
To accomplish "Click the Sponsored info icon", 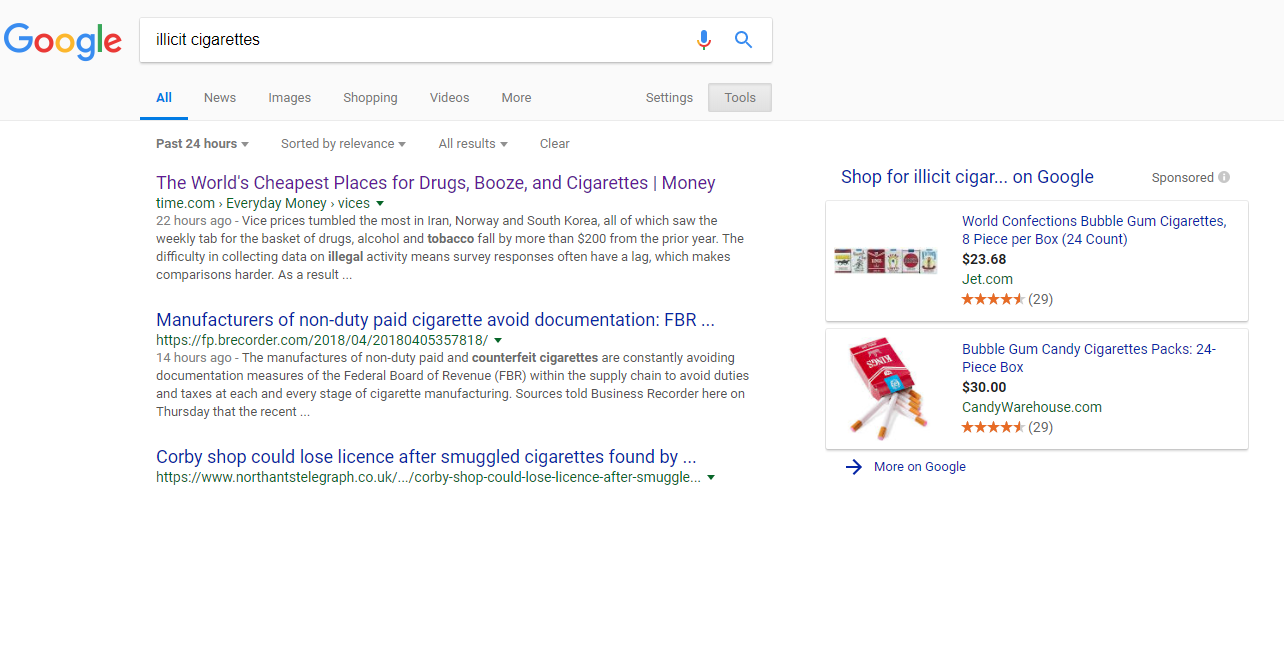I will point(1224,178).
